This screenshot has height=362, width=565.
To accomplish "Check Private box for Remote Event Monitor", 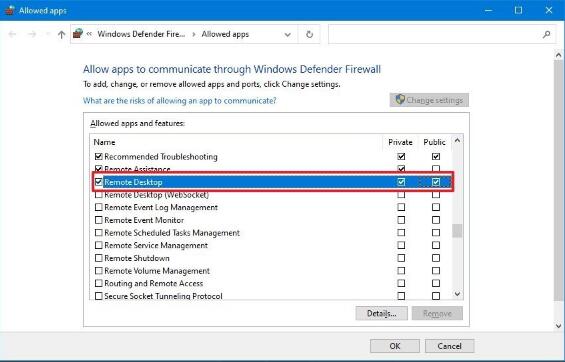I will point(401,220).
